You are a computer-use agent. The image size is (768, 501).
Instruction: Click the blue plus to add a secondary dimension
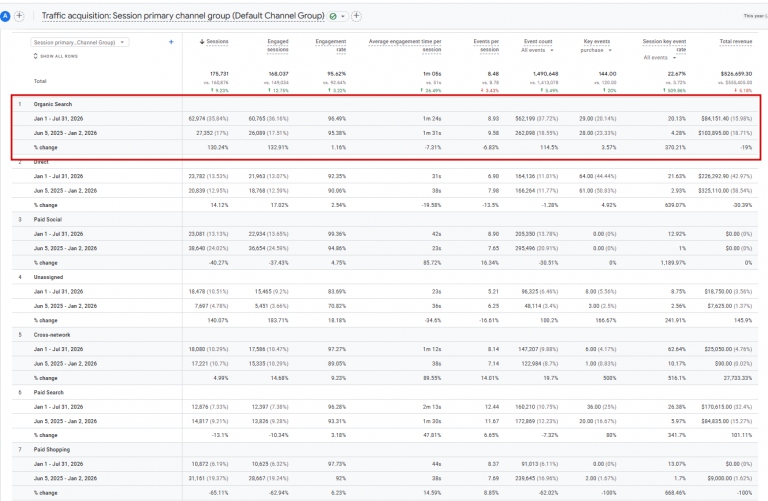pyautogui.click(x=171, y=42)
